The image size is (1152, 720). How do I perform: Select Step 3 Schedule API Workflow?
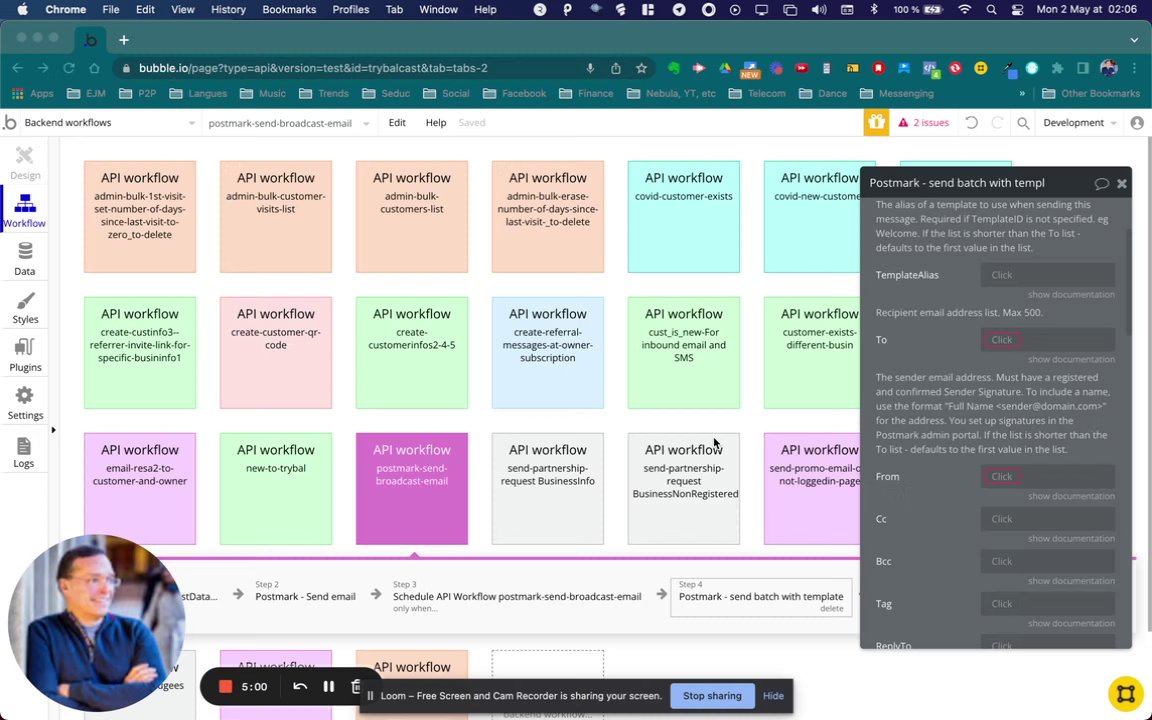tap(517, 596)
